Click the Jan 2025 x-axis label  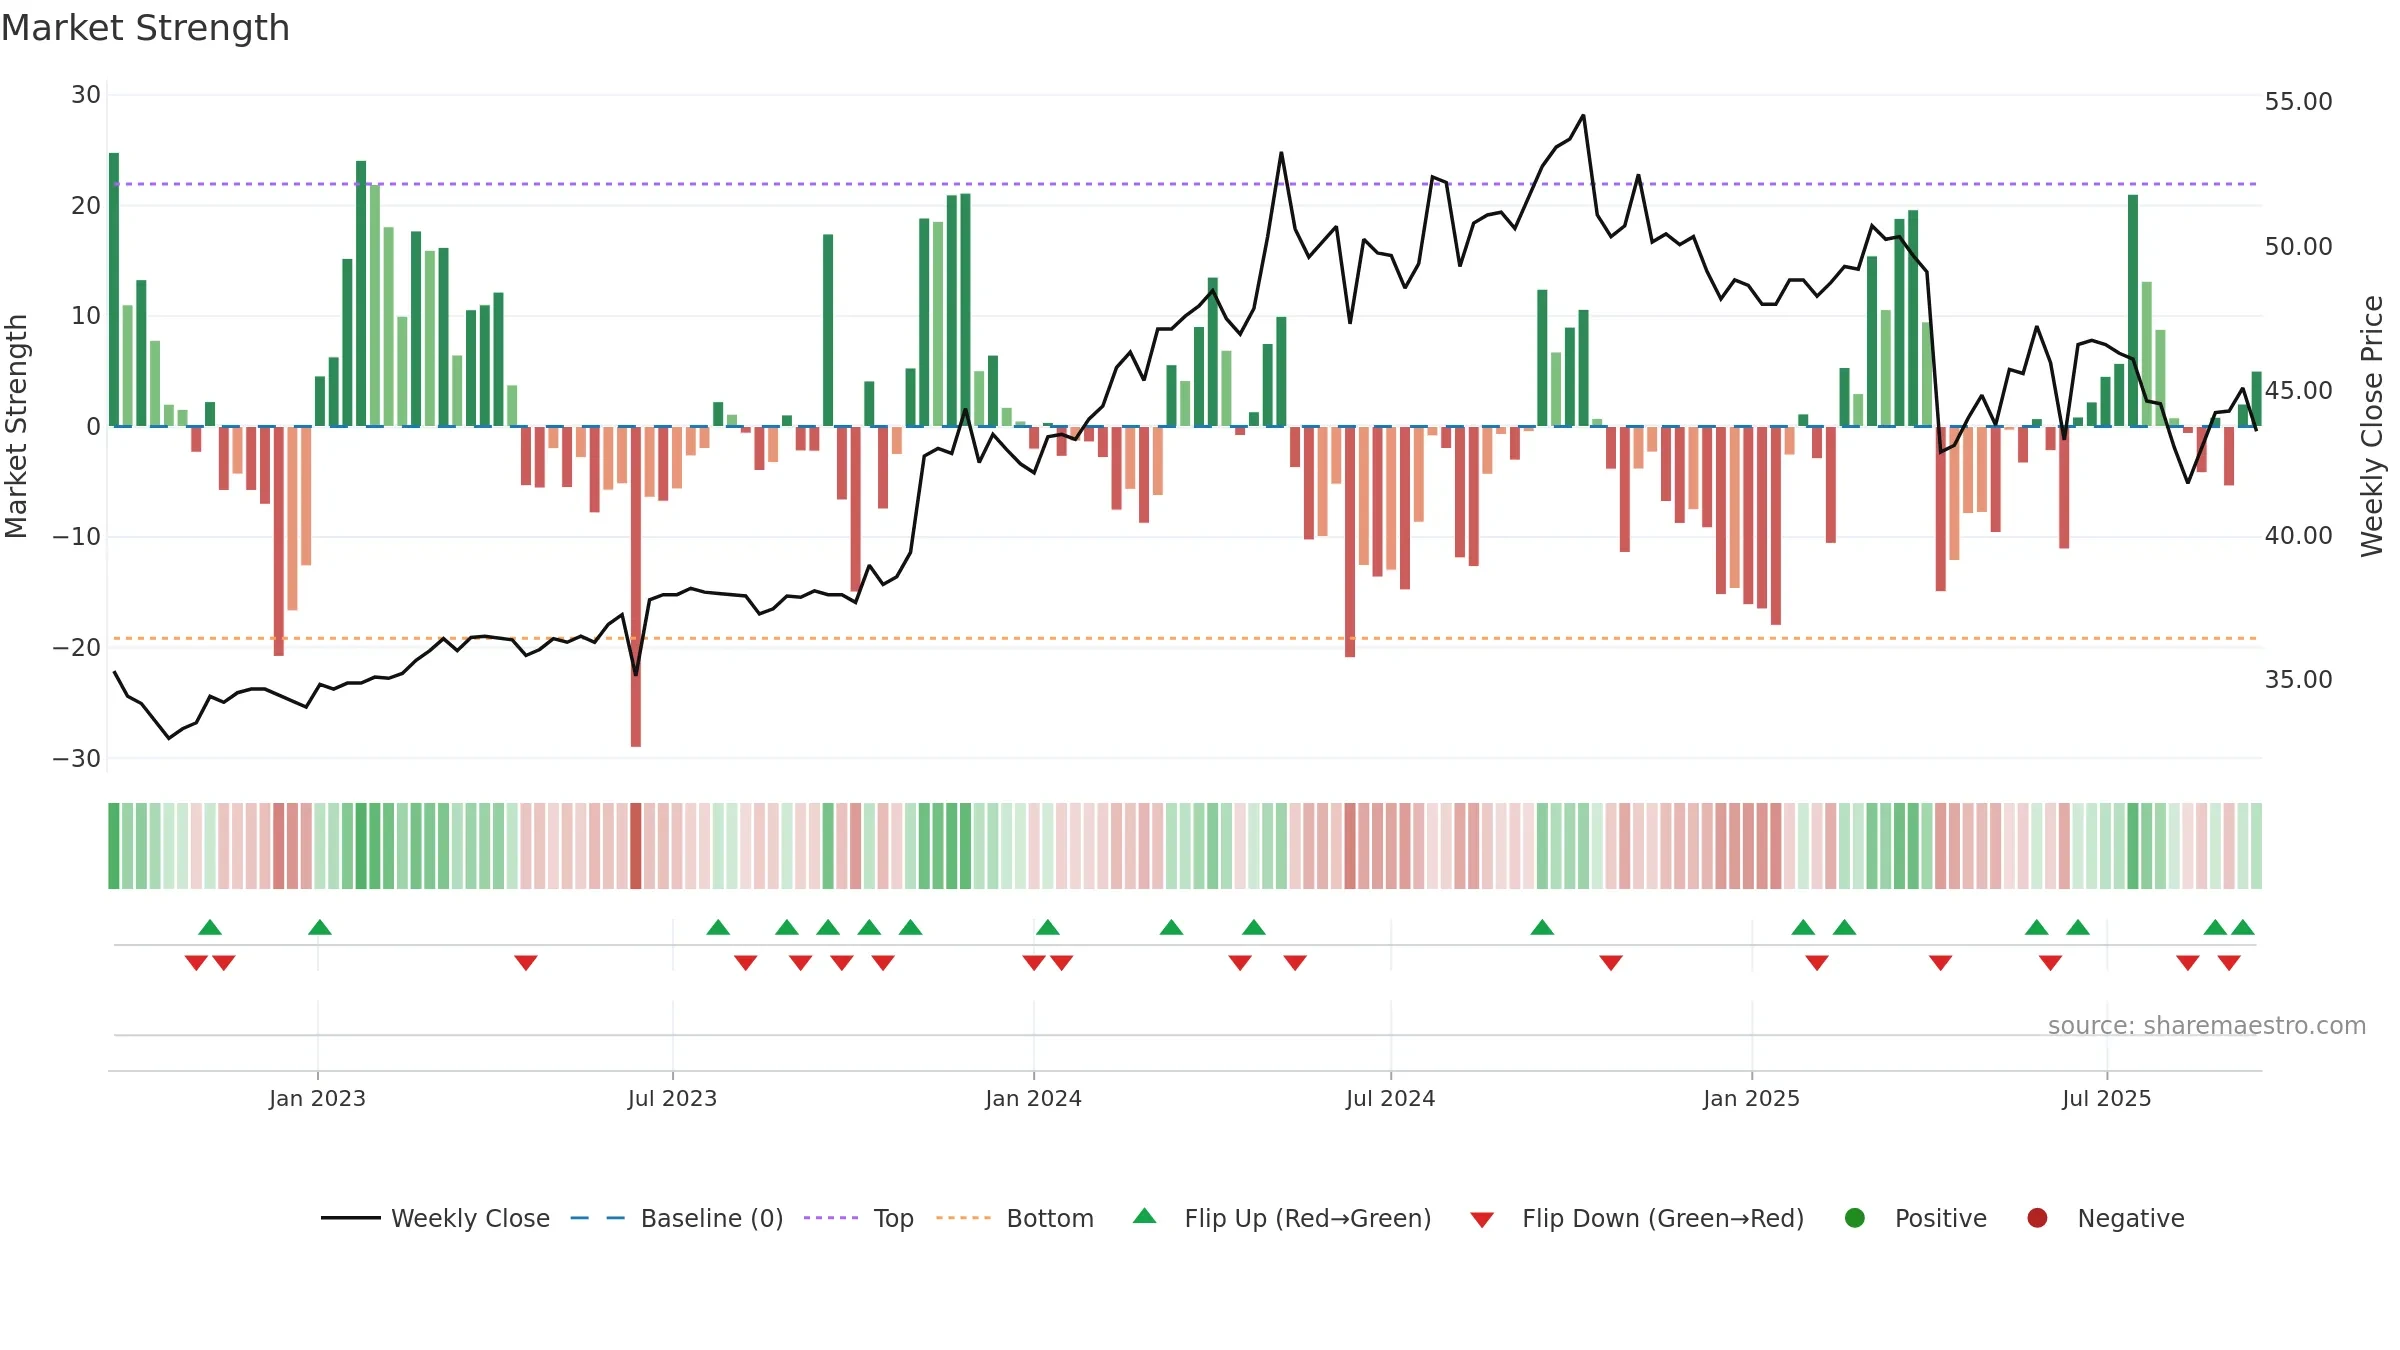tap(1751, 1098)
